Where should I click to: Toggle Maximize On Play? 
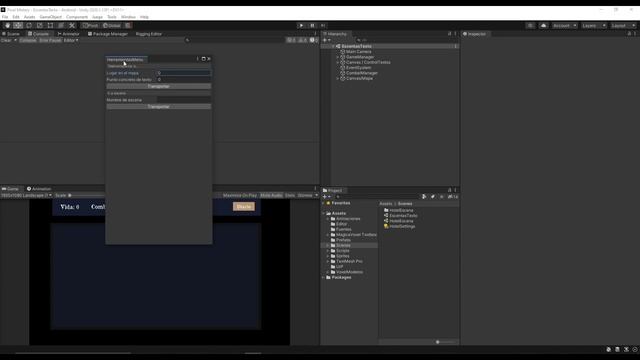[x=240, y=196]
